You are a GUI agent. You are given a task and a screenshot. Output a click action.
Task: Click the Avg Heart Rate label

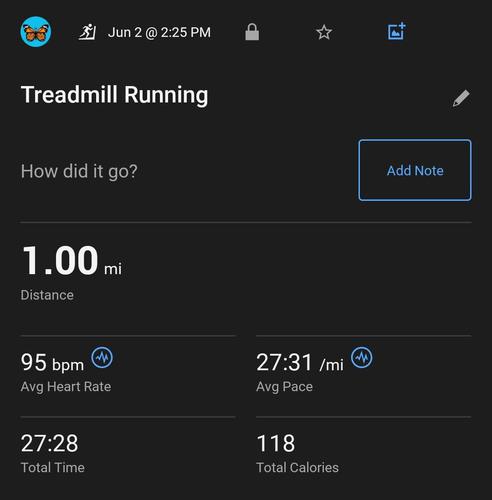point(66,387)
